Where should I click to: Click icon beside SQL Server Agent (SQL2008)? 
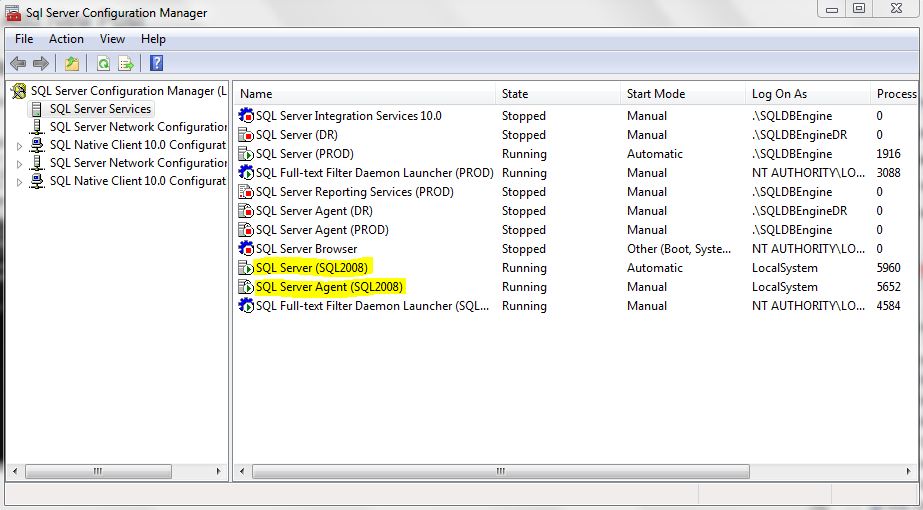coord(246,287)
